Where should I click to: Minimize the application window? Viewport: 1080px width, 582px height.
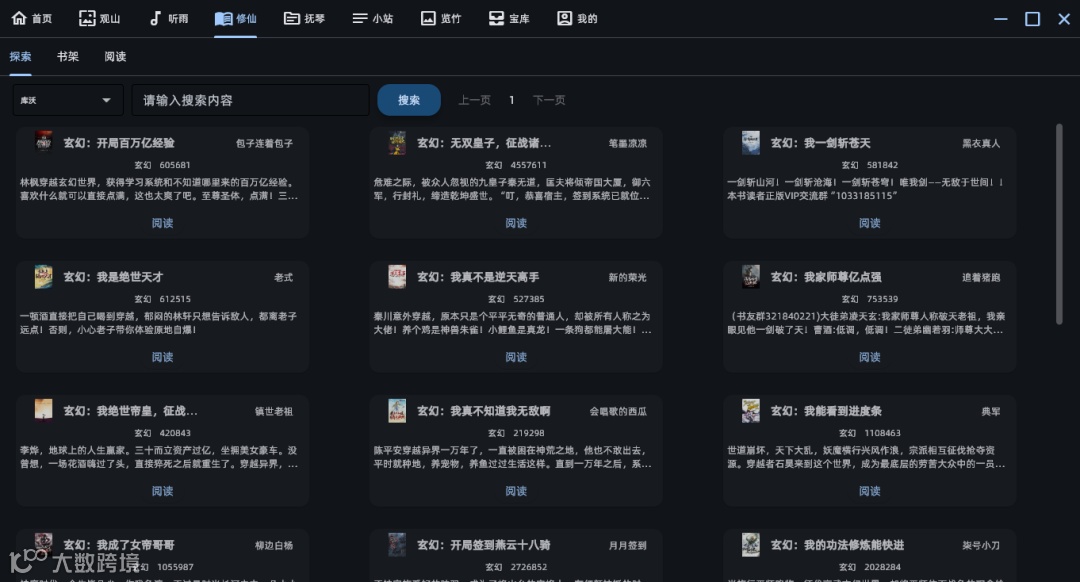1001,19
